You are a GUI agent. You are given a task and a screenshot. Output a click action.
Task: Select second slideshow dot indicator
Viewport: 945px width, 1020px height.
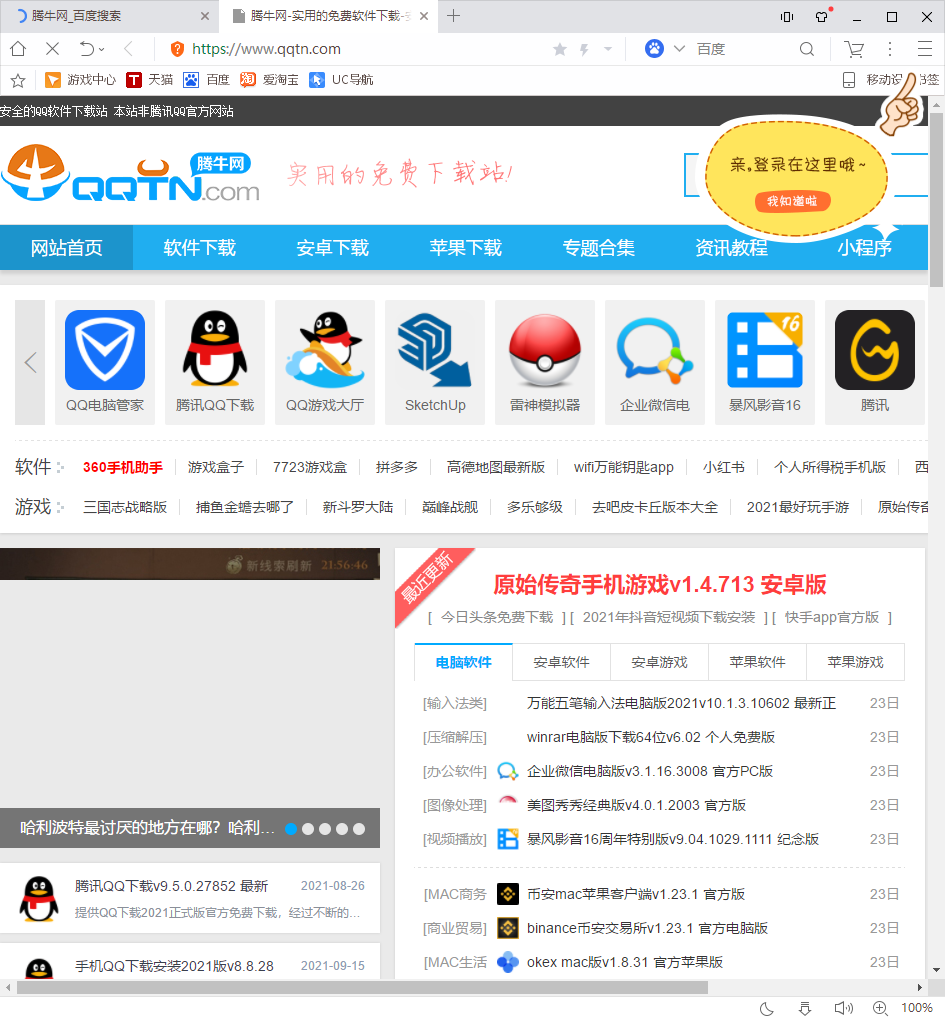coord(308,829)
